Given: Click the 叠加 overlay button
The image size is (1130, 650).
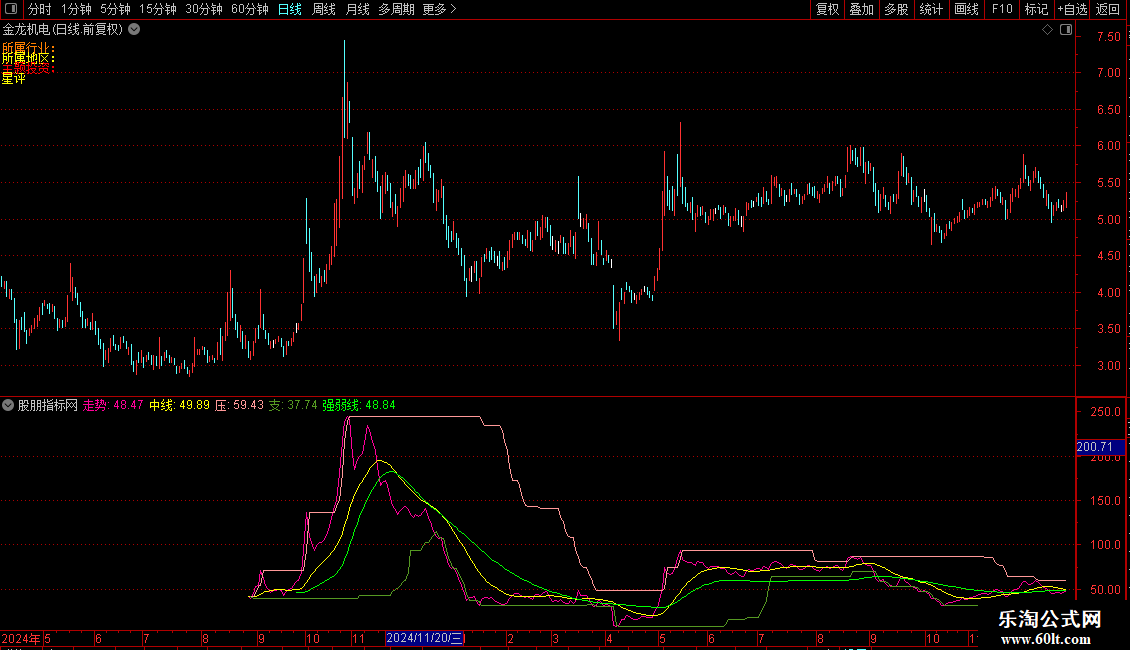Looking at the screenshot, I should 861,9.
